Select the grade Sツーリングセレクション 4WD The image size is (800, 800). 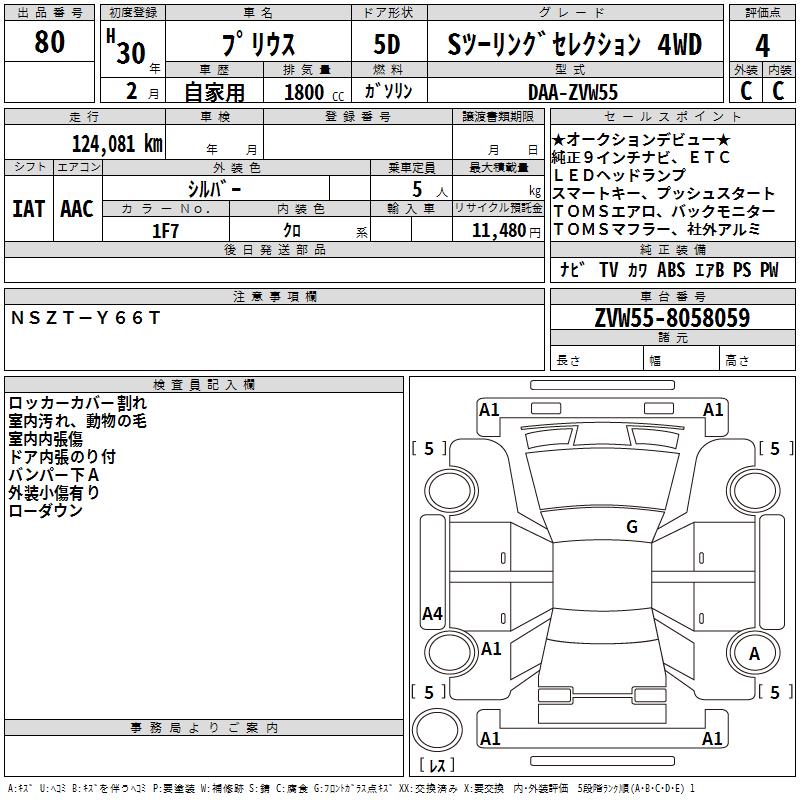point(574,44)
